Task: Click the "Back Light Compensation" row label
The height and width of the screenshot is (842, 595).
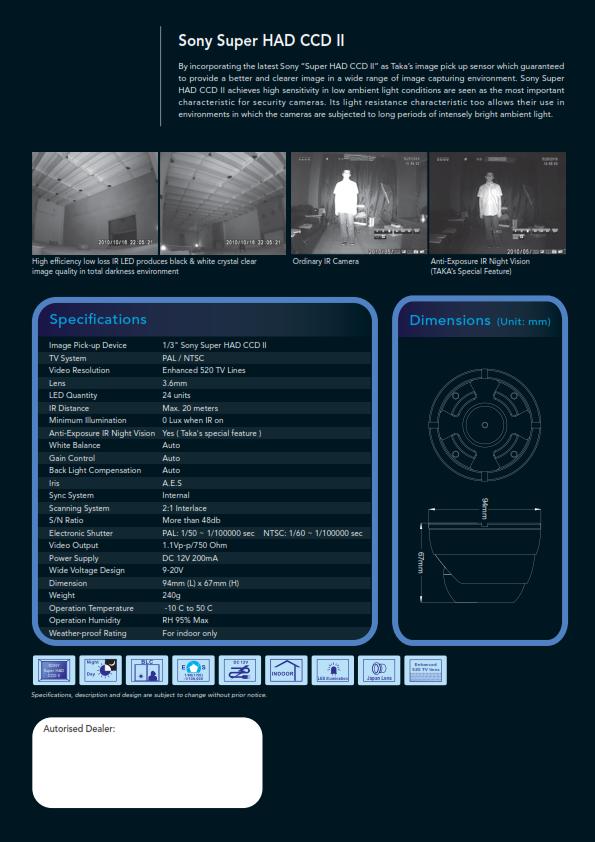Action: 95,470
